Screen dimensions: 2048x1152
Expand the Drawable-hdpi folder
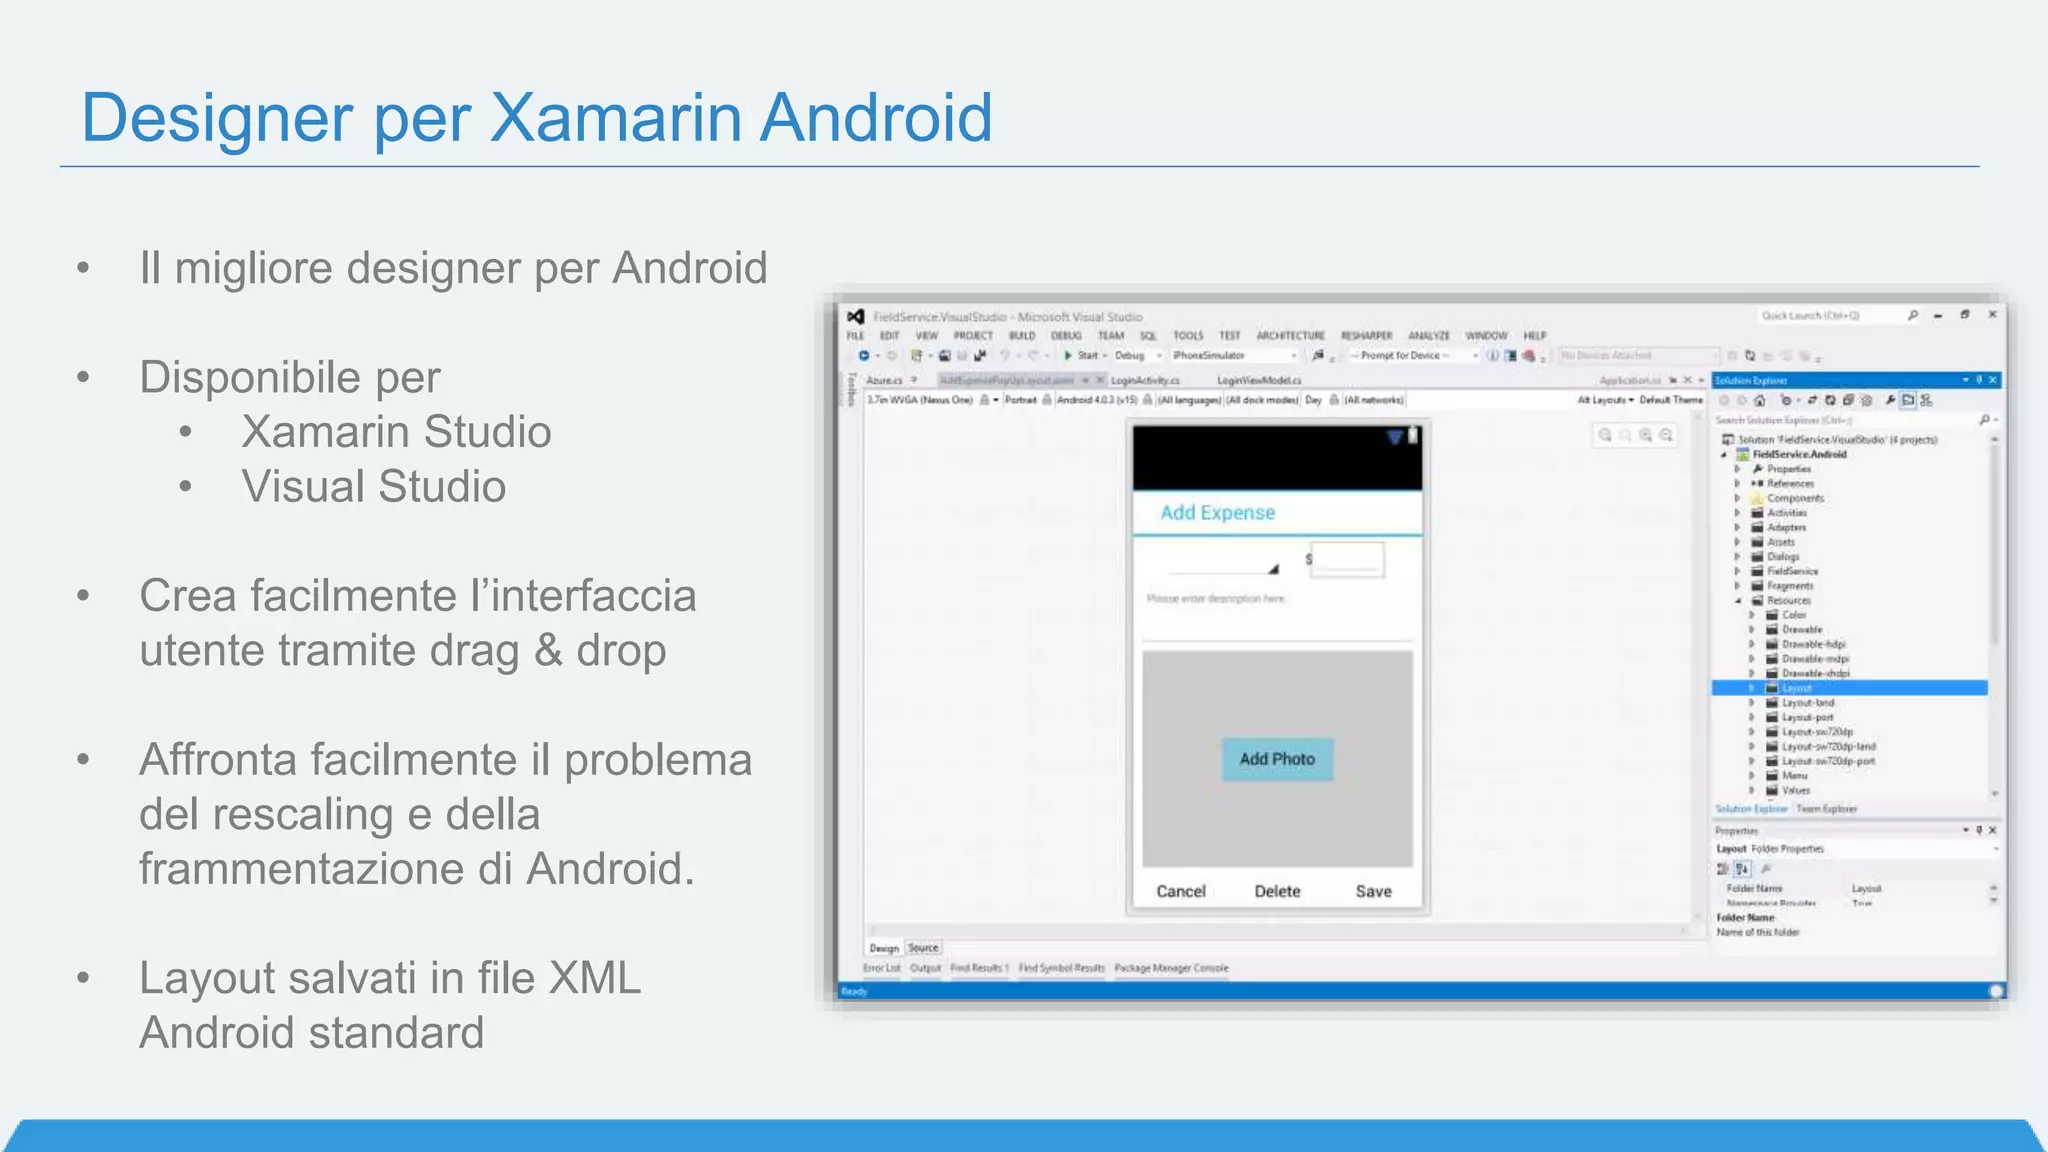click(1752, 645)
